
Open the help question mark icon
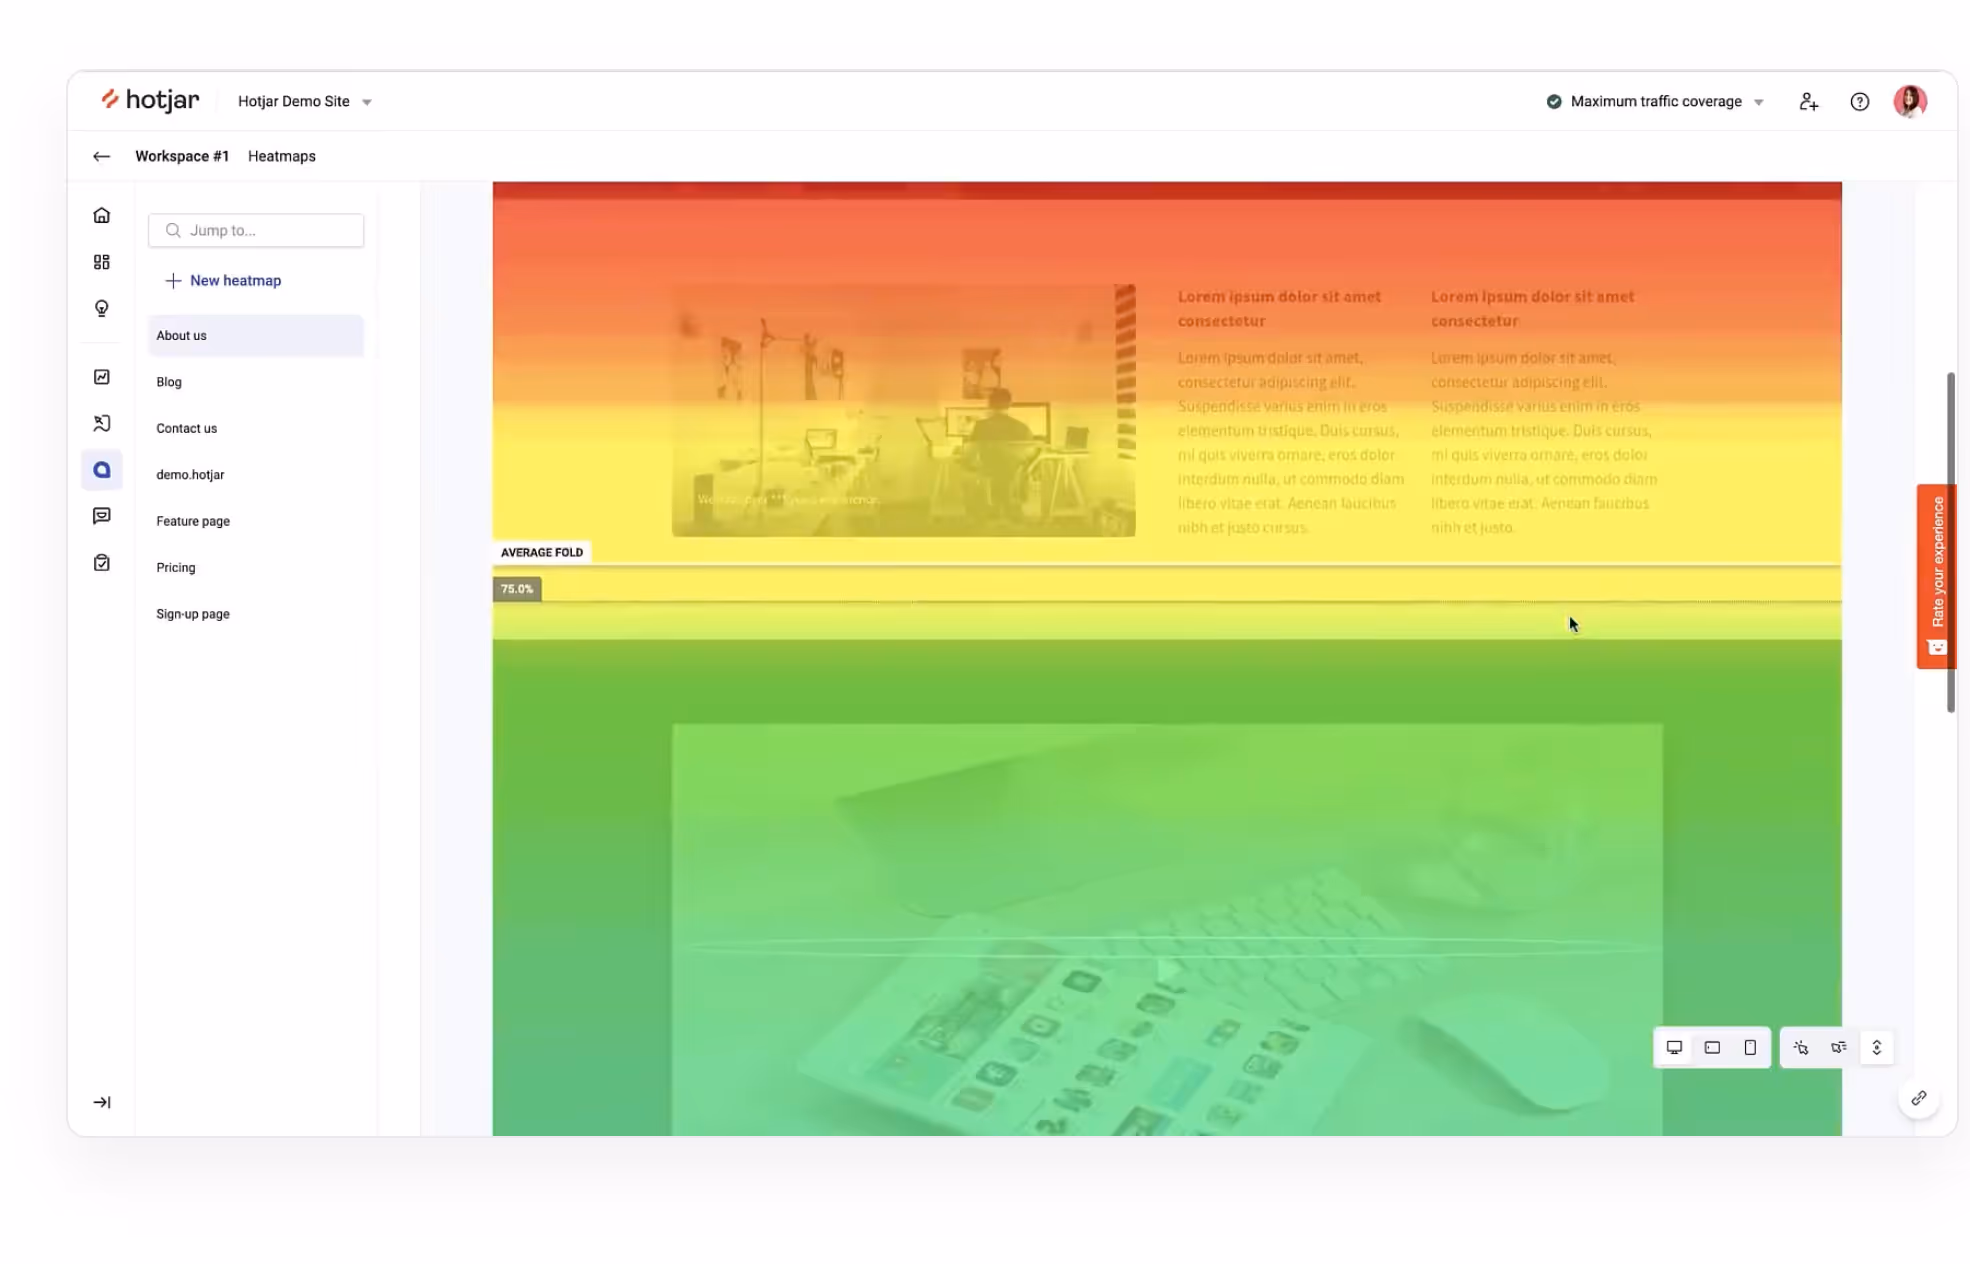tap(1859, 101)
